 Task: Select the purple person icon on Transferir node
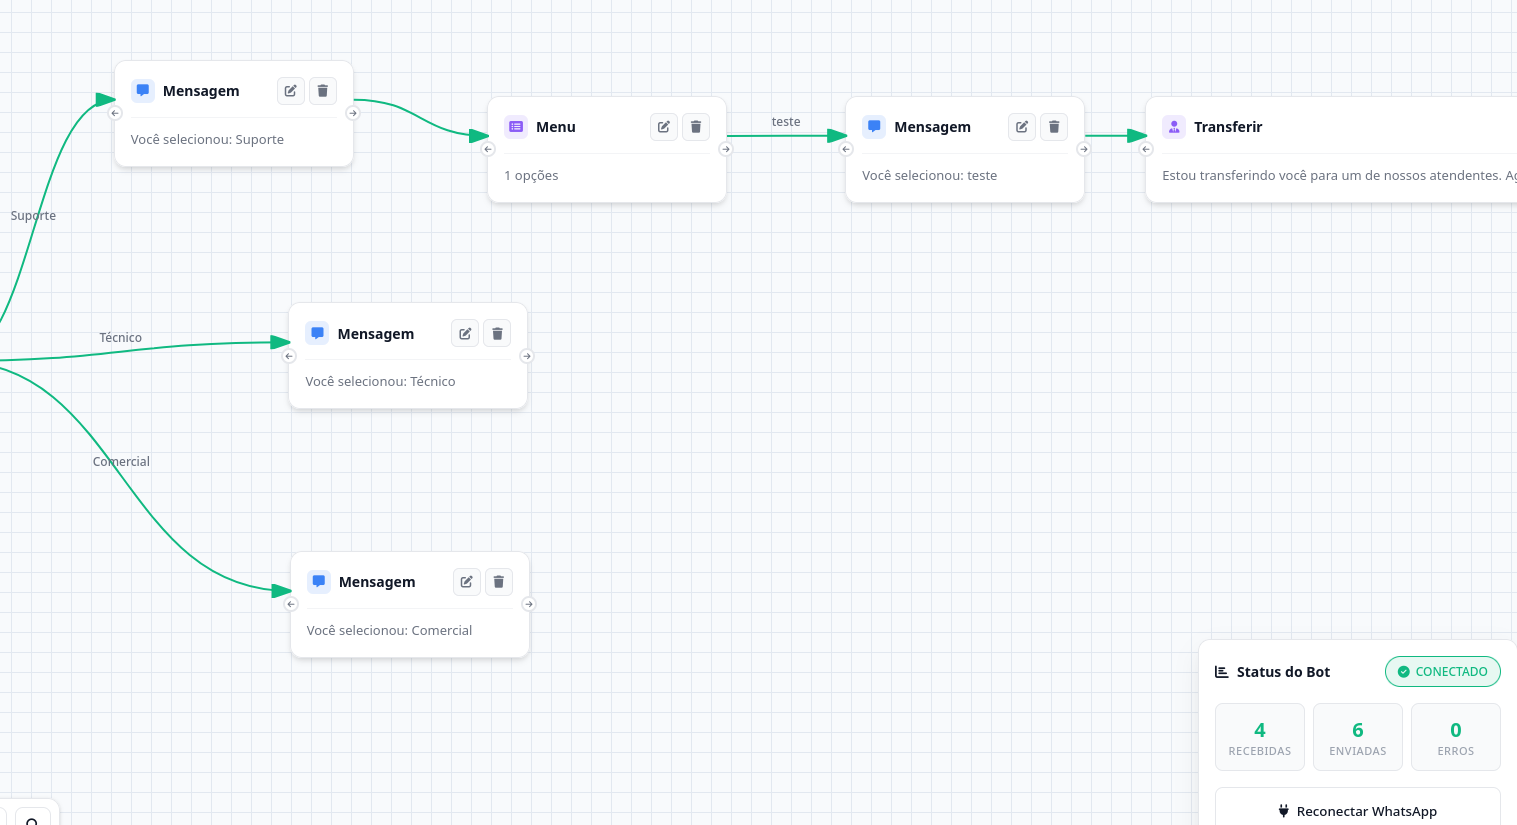(x=1173, y=126)
